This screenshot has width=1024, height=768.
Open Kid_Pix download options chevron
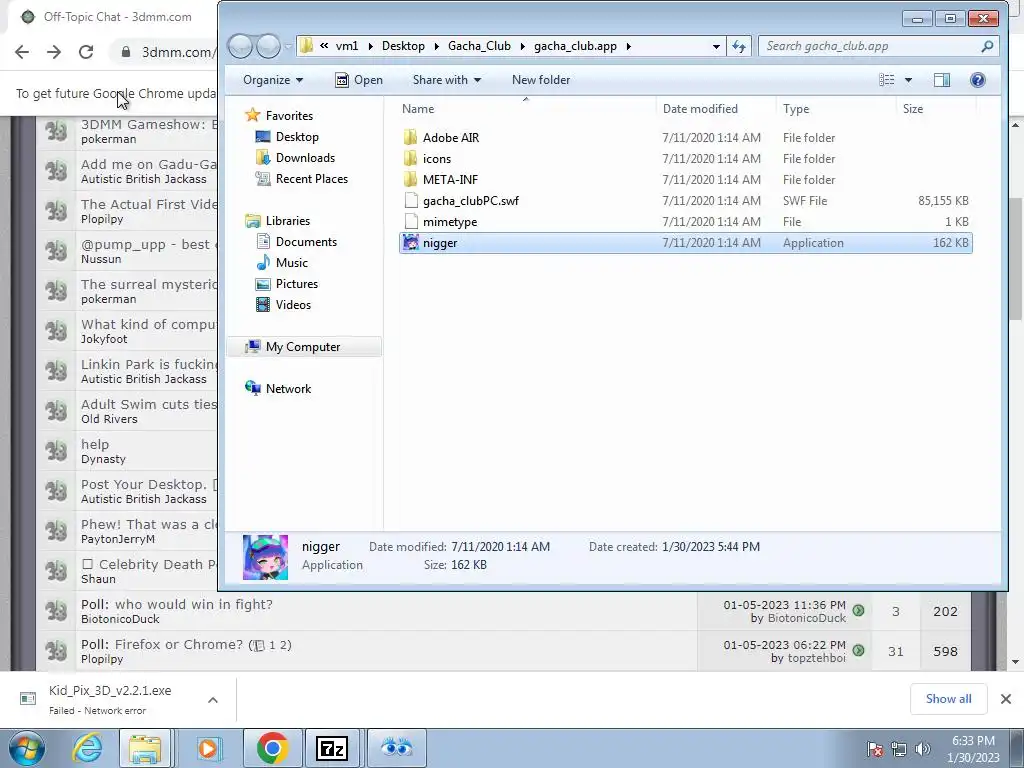coord(212,700)
